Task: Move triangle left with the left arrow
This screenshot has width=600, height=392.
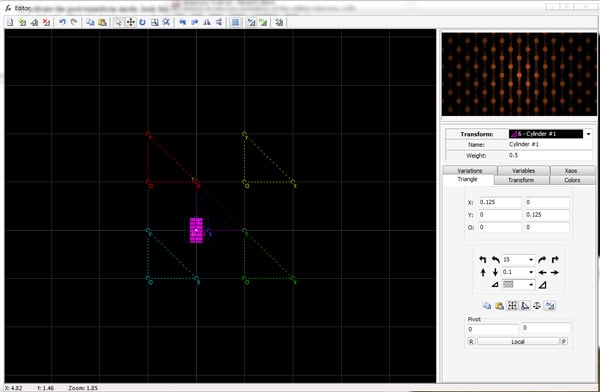Action: pos(542,272)
